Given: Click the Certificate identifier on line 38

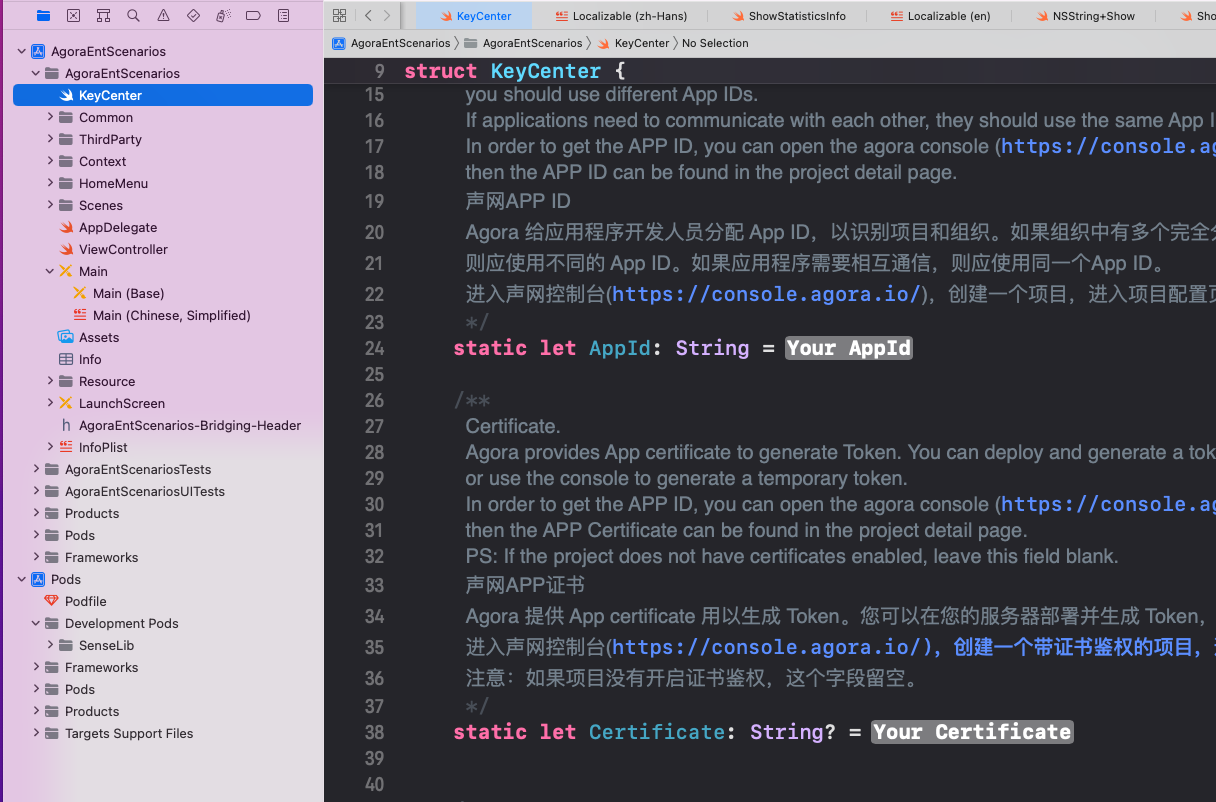Looking at the screenshot, I should (x=656, y=732).
